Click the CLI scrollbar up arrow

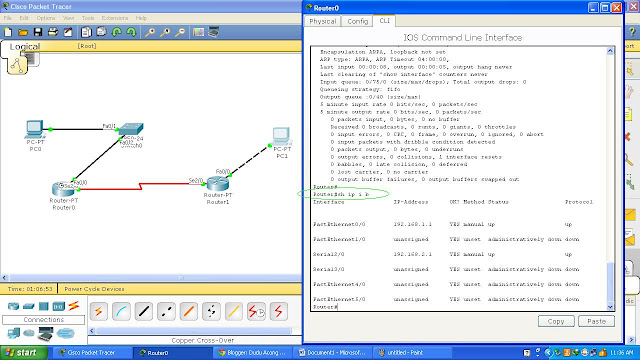point(610,51)
